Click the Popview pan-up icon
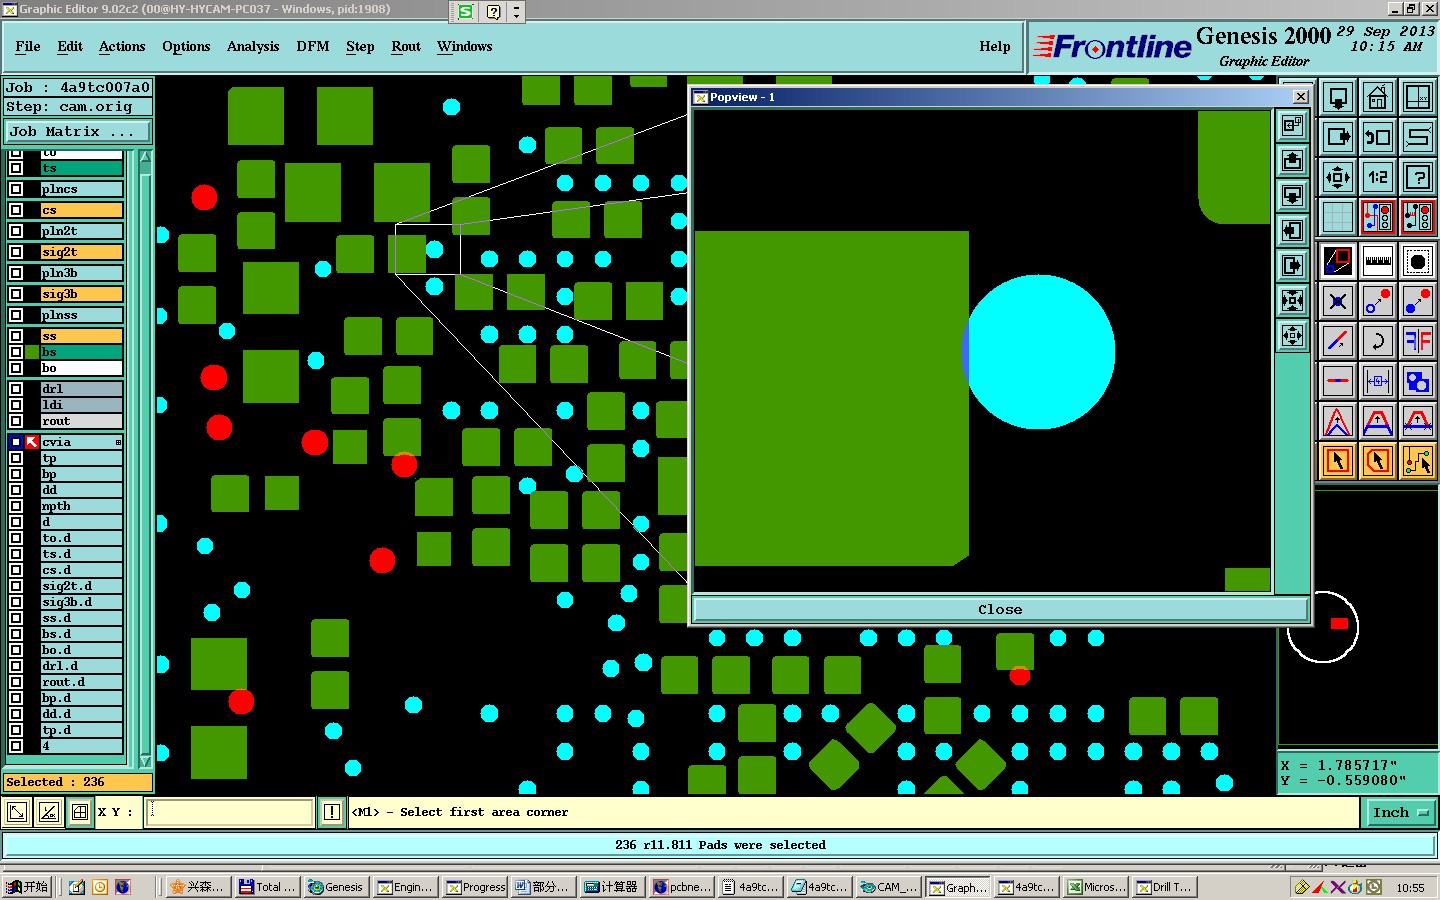1440x900 pixels. coord(1293,161)
